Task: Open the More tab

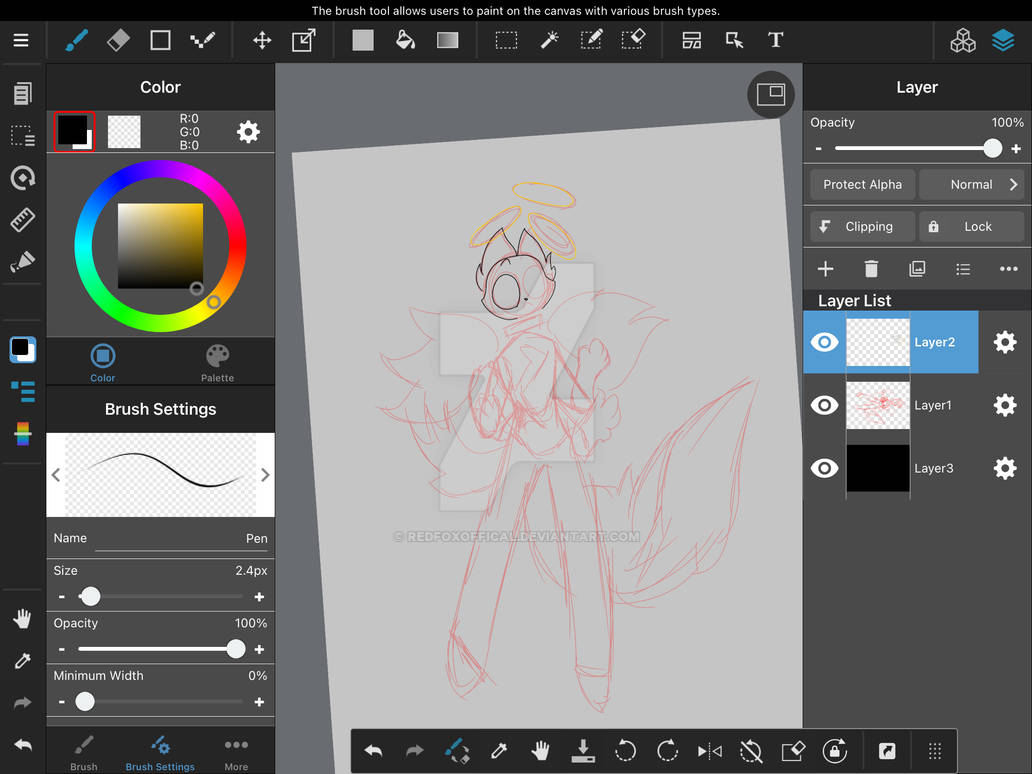Action: pos(236,753)
